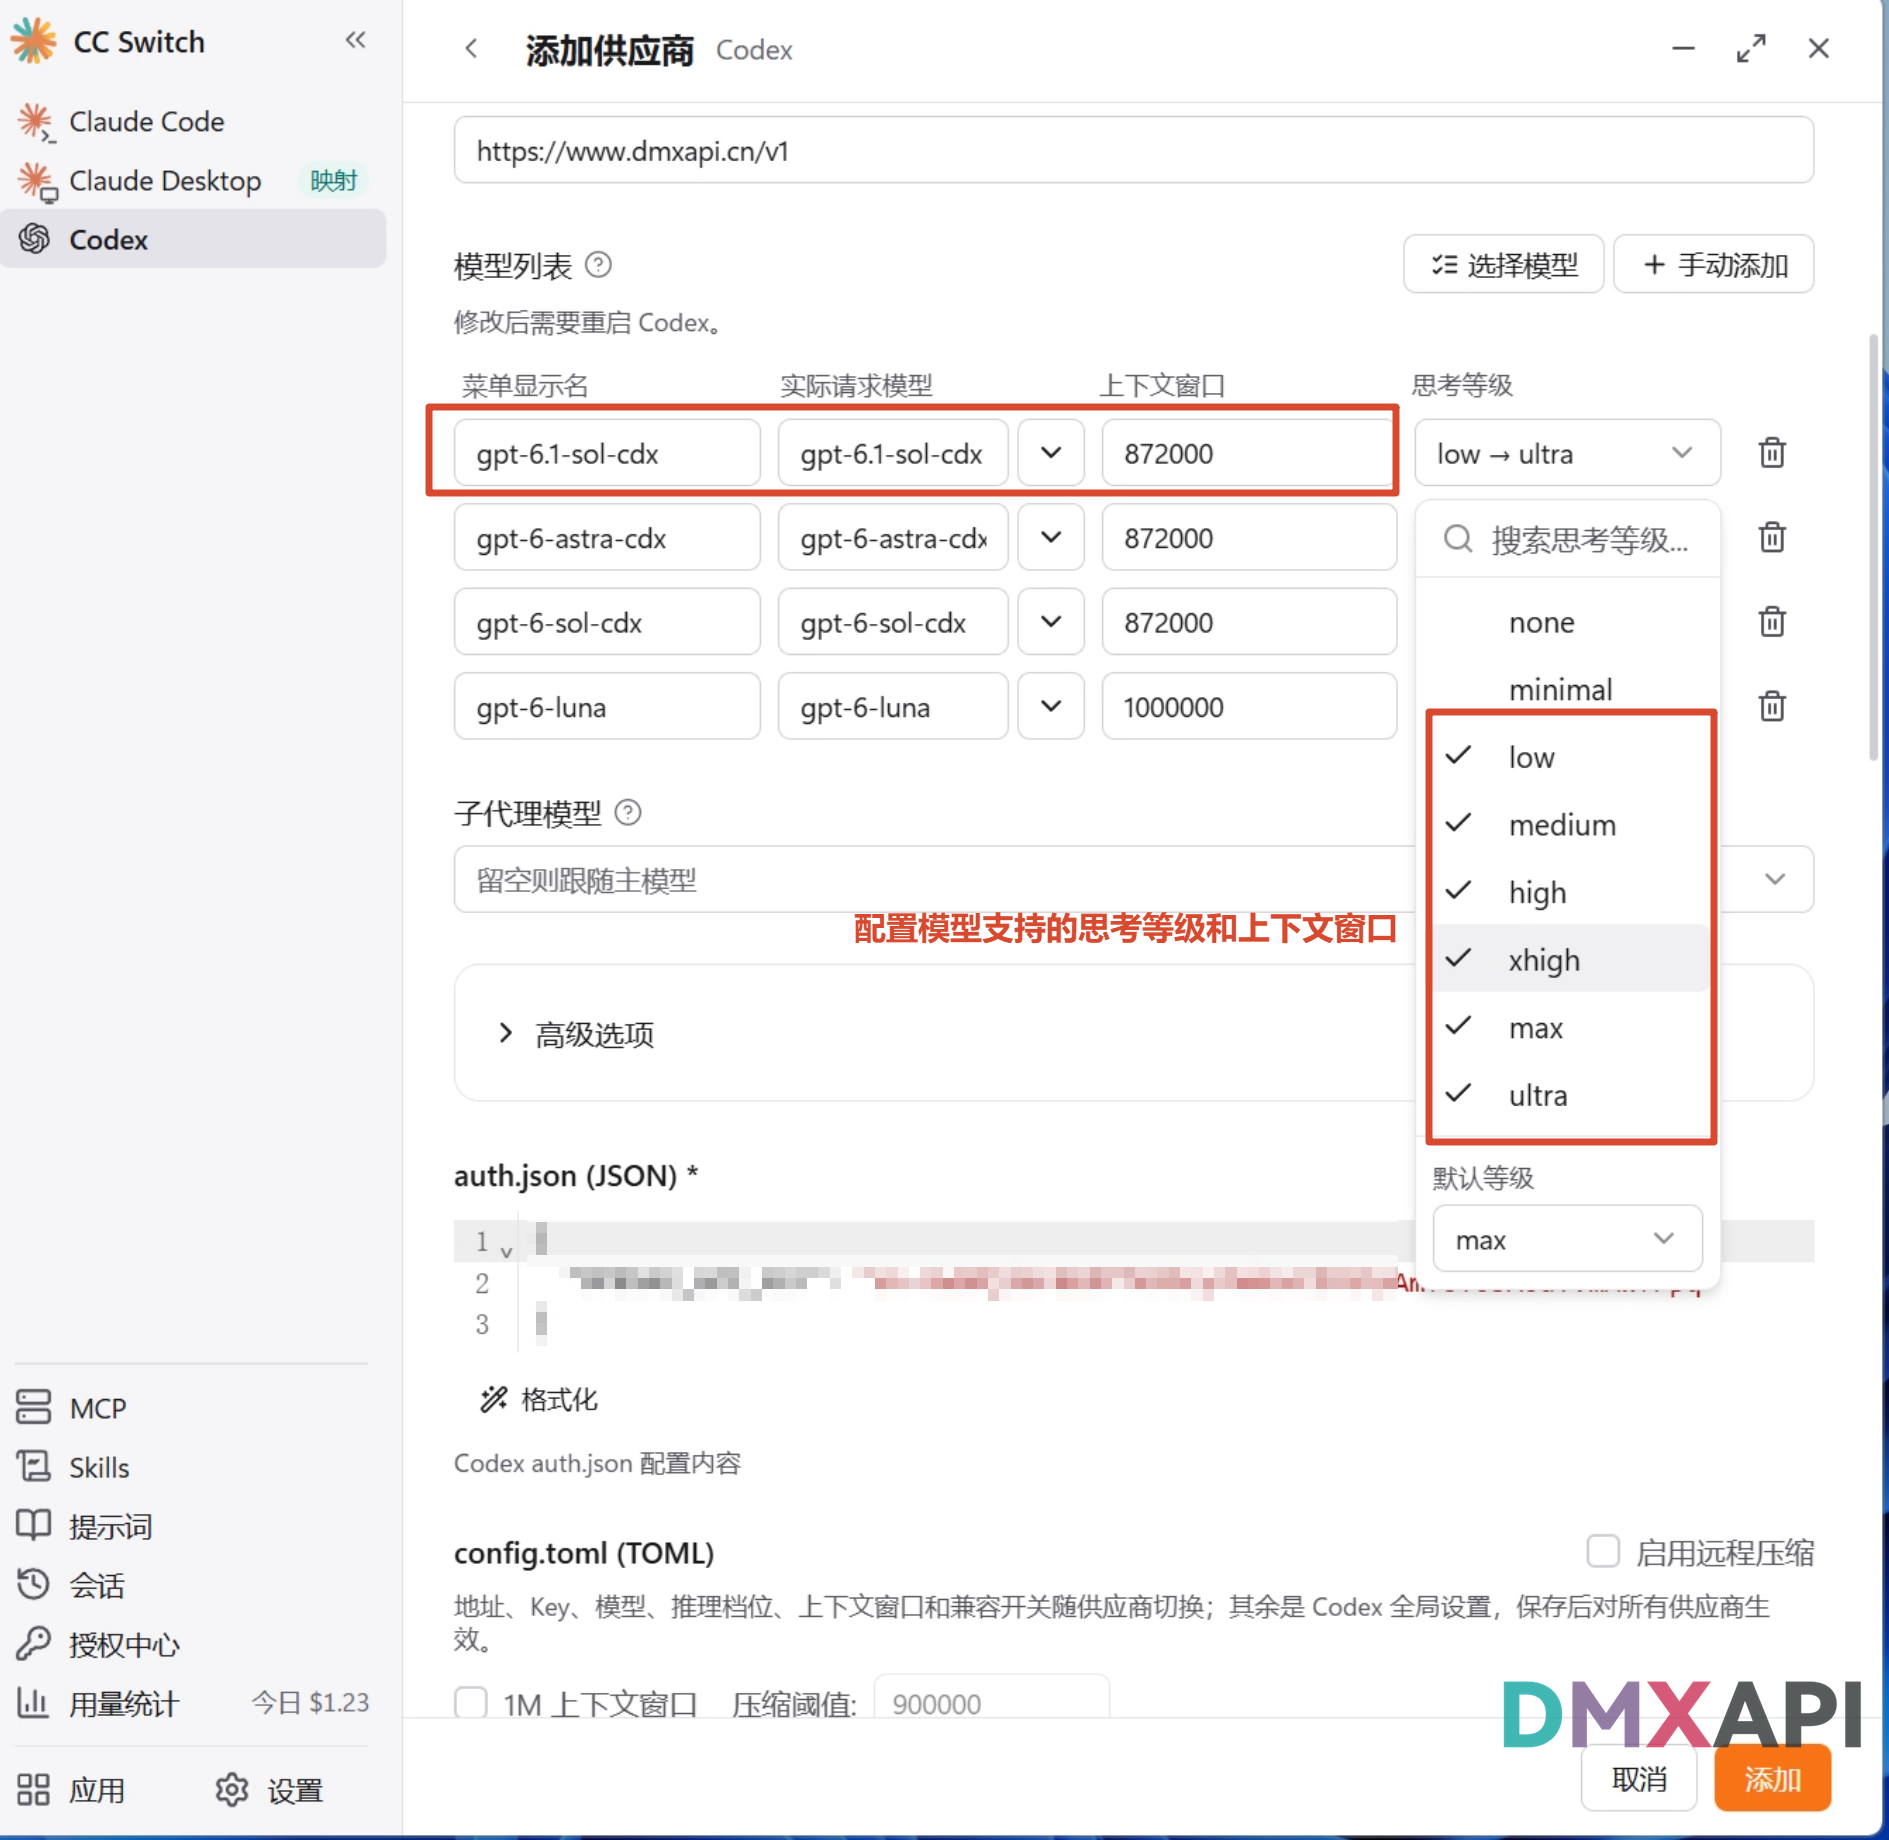Viewport: 1889px width, 1840px height.
Task: Enable the 启用远程压缩 checkbox
Action: click(1603, 1551)
